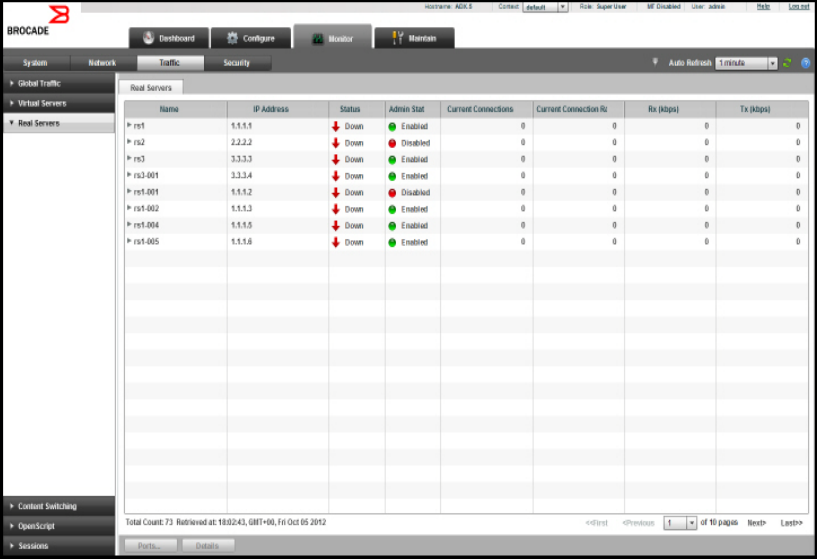Open the Auto Refresh interval dropdown
Image resolution: width=817 pixels, height=559 pixels.
[x=772, y=63]
